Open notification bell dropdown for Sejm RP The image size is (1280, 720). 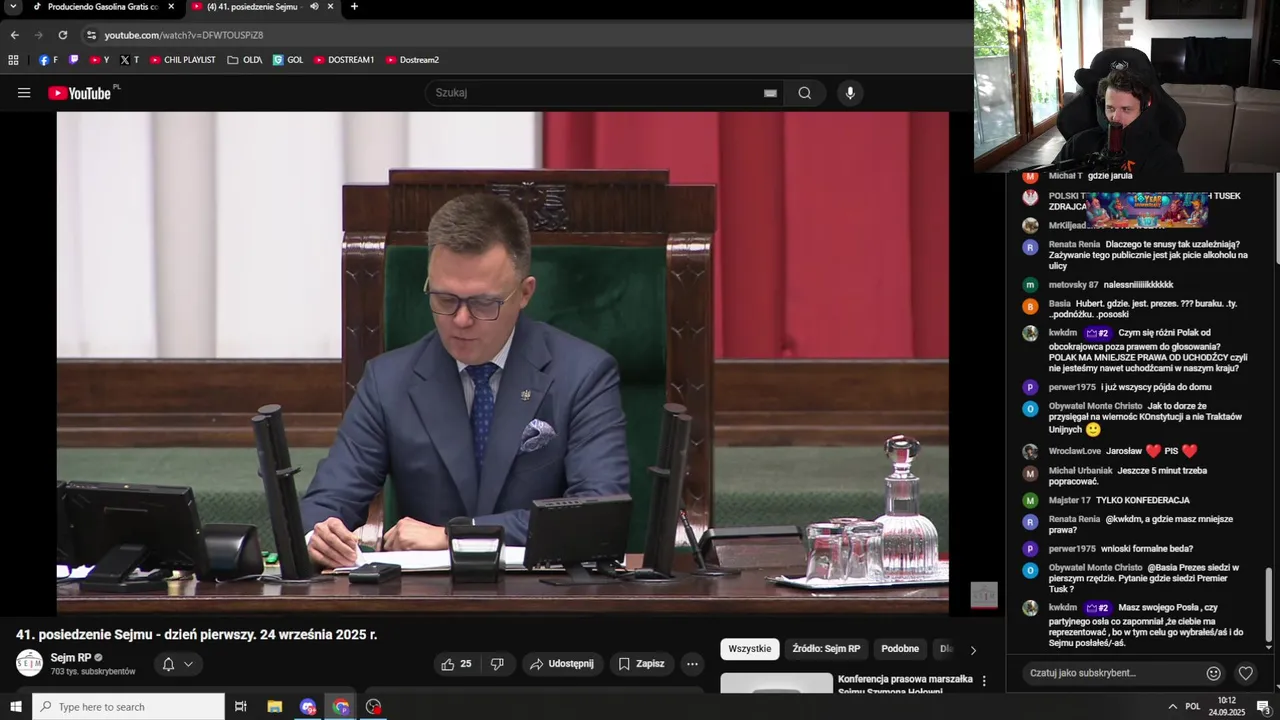(178, 664)
